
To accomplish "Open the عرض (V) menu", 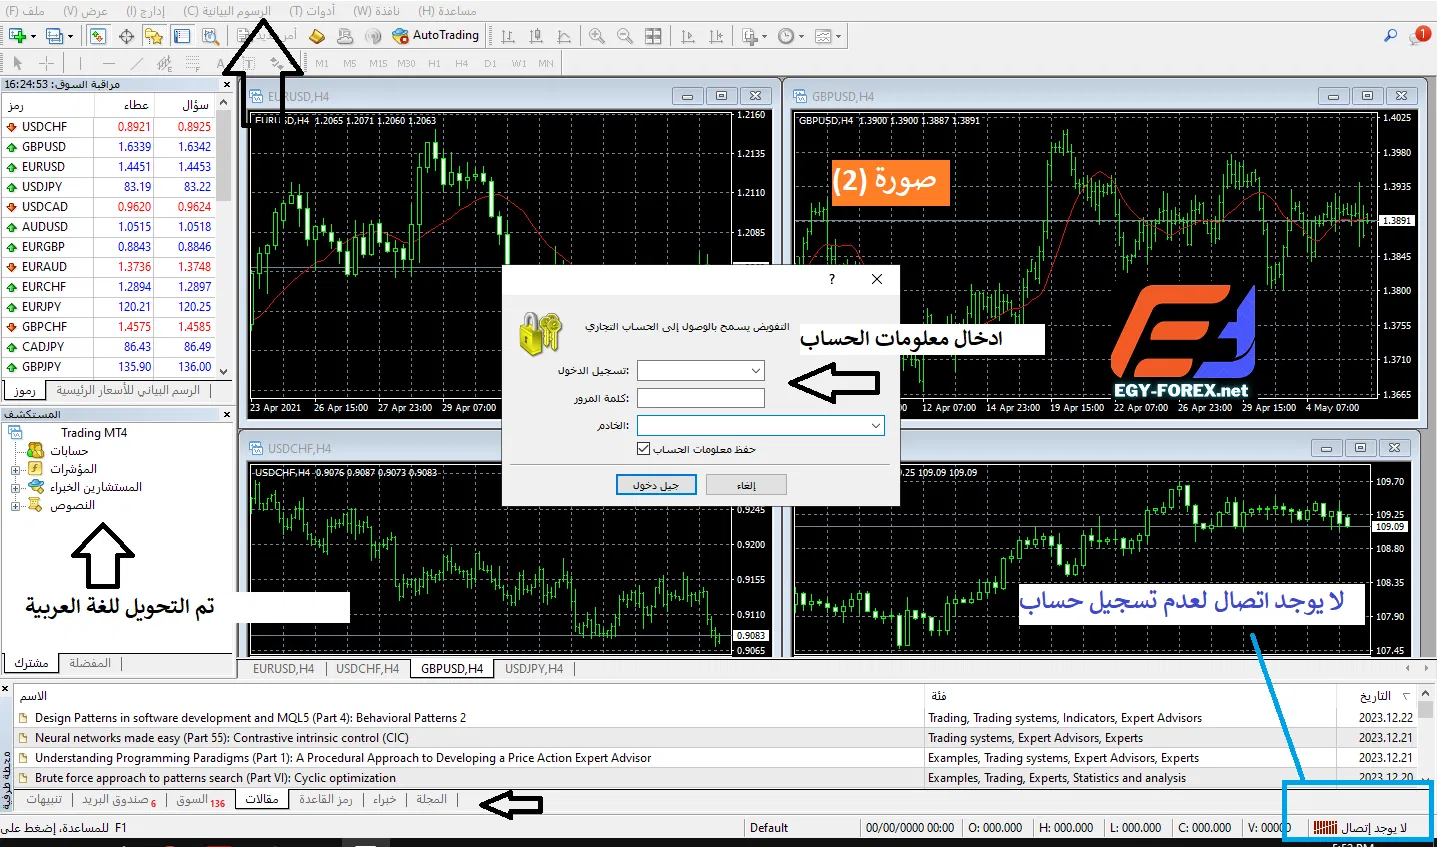I will pyautogui.click(x=85, y=10).
